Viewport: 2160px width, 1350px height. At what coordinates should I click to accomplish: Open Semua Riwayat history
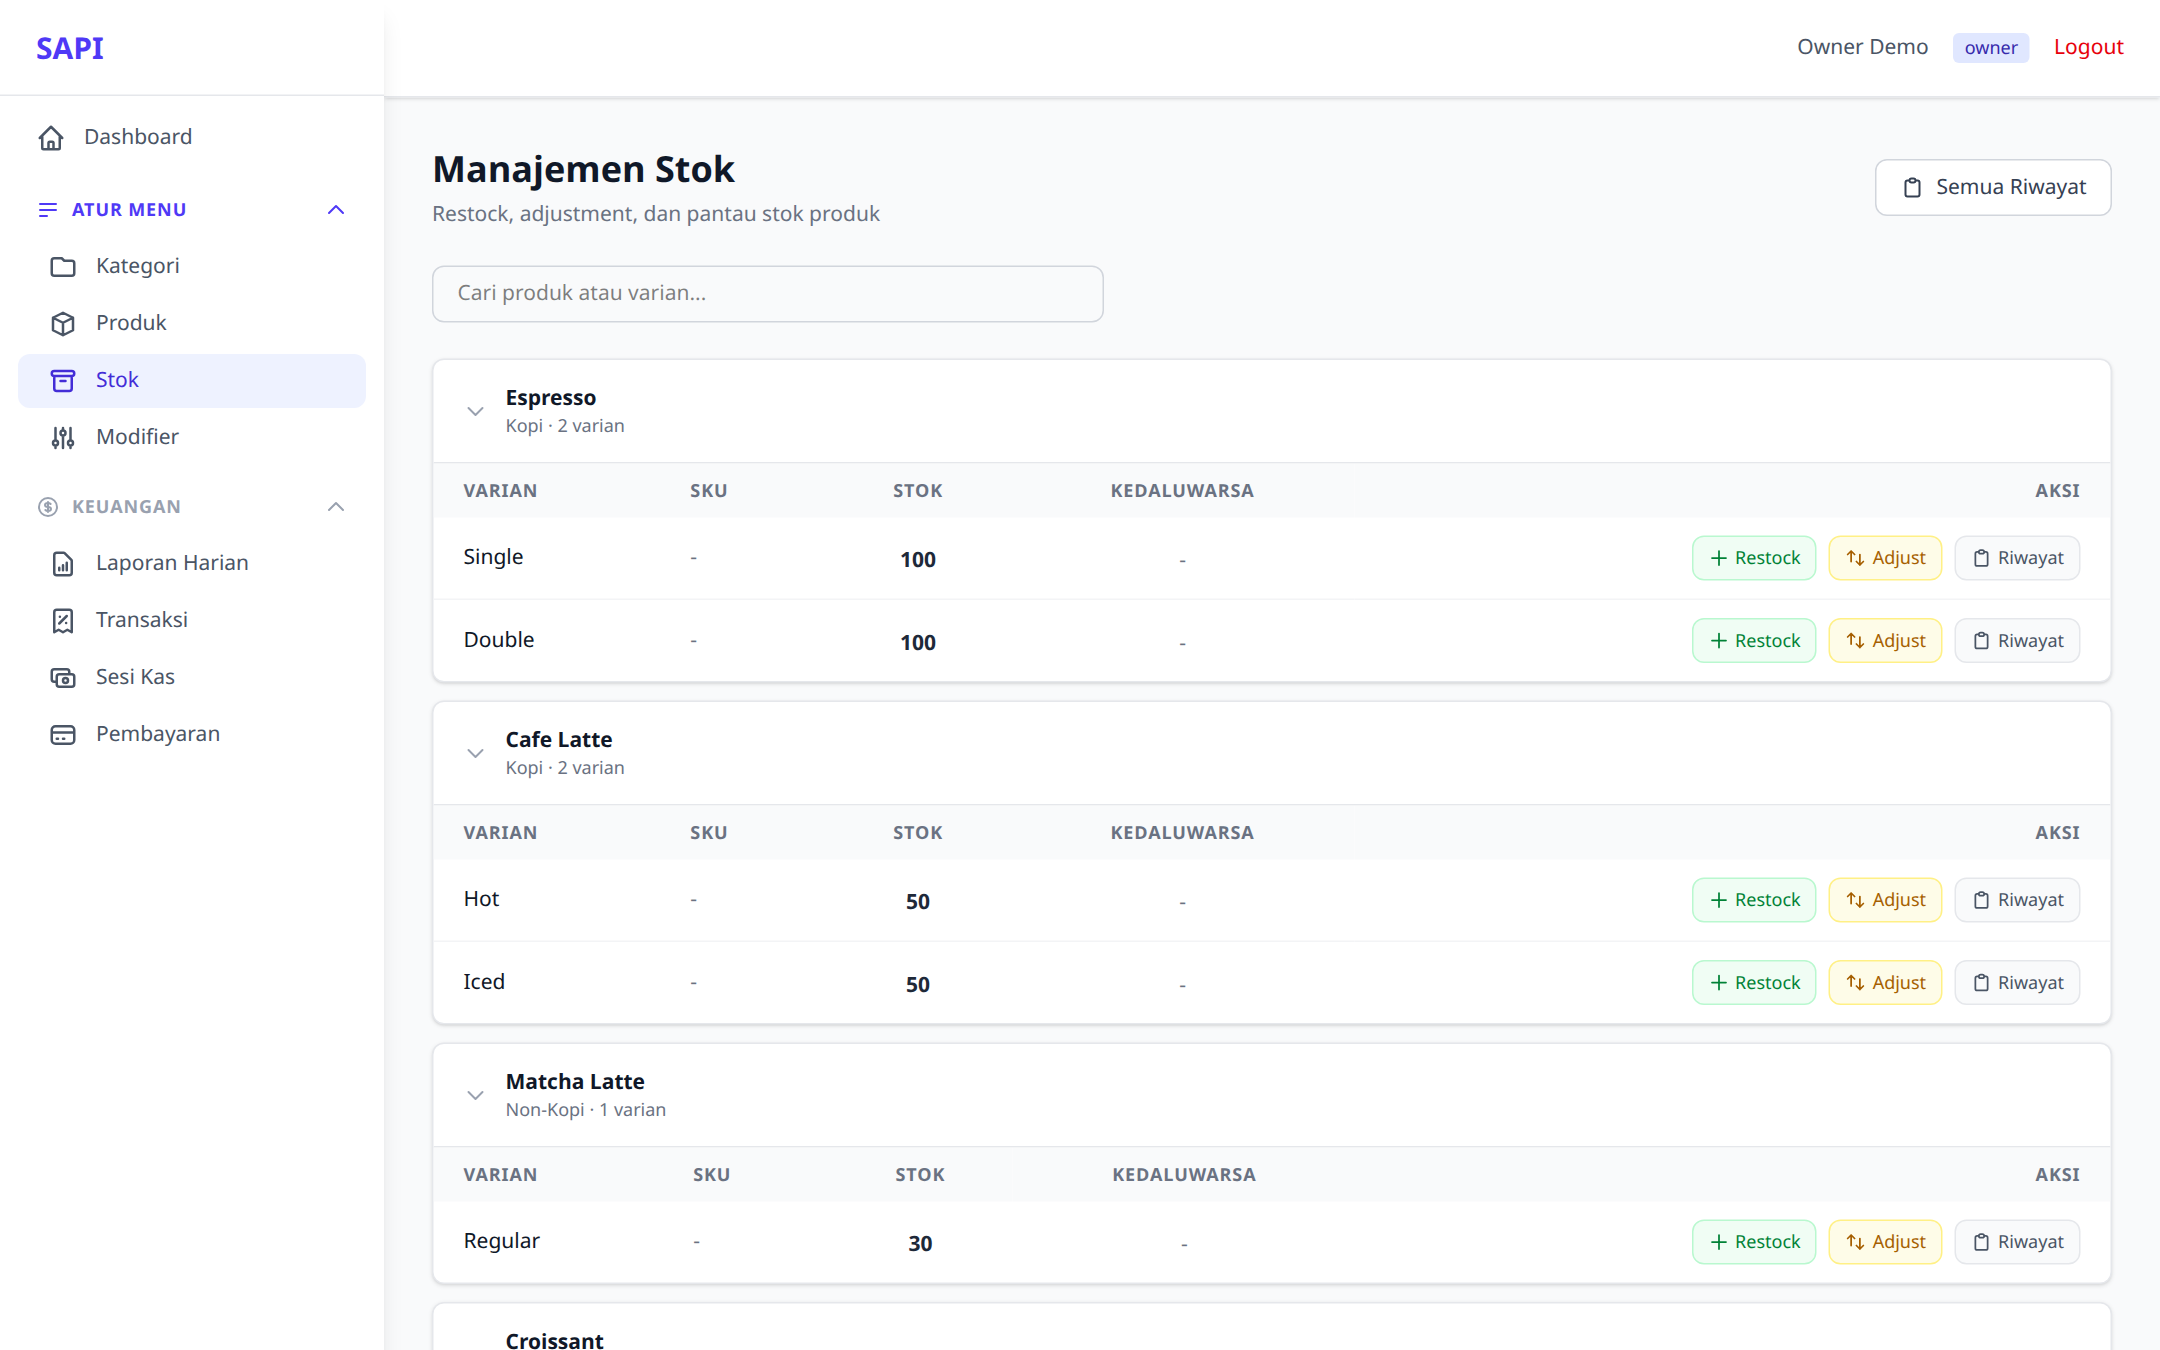pos(1993,187)
